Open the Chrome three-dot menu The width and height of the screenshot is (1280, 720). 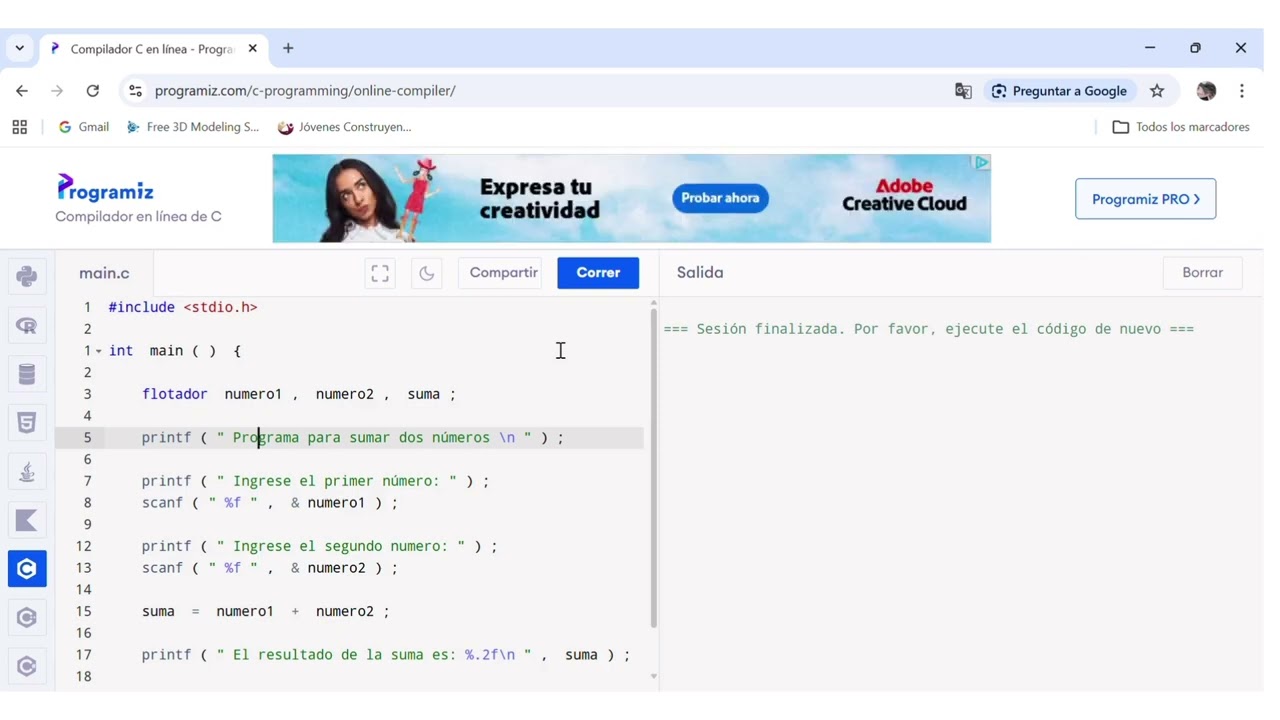tap(1242, 91)
